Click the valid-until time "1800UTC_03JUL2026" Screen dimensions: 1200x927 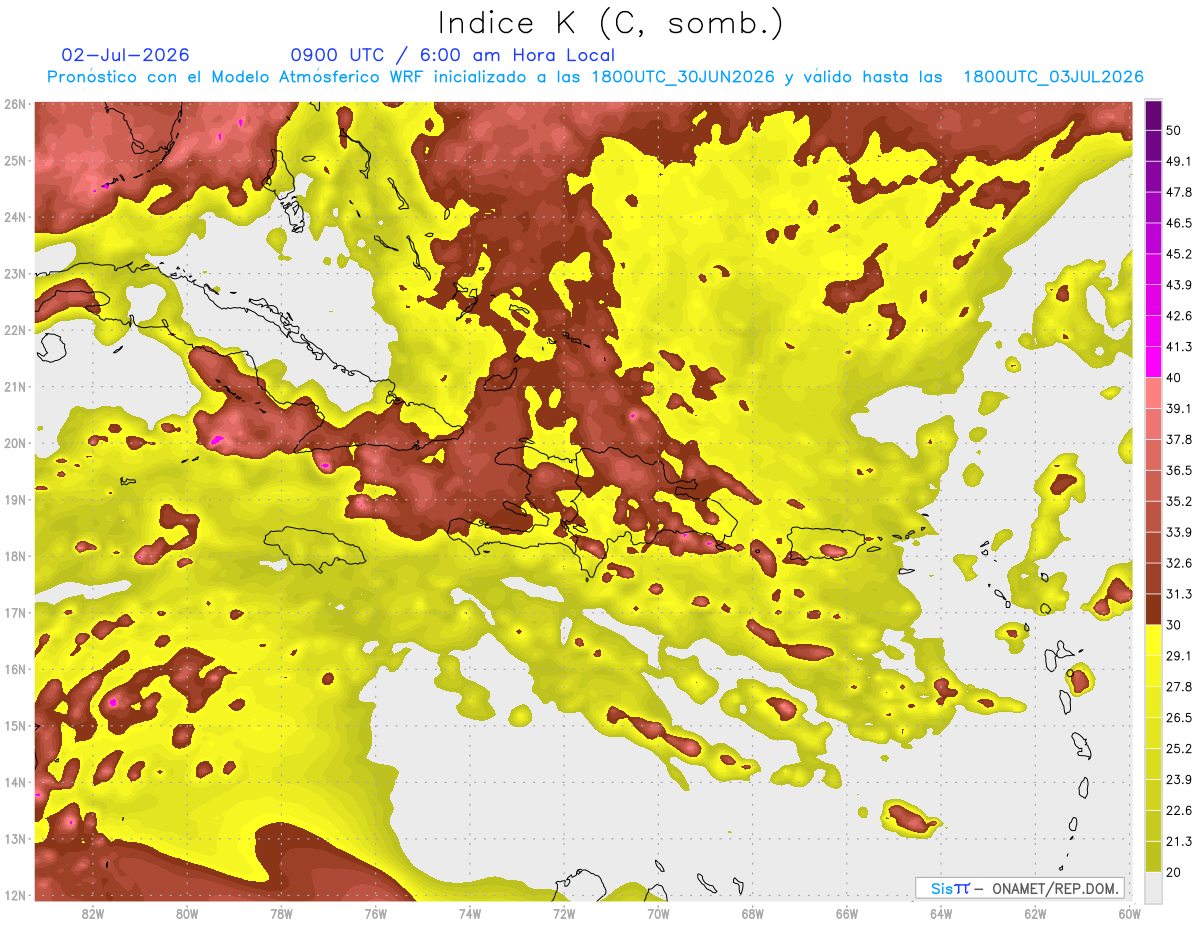[x=1053, y=77]
